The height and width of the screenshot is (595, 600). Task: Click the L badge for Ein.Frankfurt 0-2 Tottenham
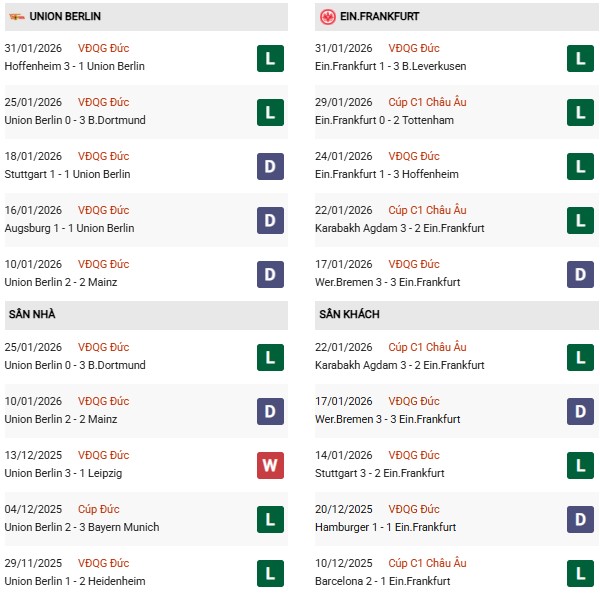click(x=579, y=112)
